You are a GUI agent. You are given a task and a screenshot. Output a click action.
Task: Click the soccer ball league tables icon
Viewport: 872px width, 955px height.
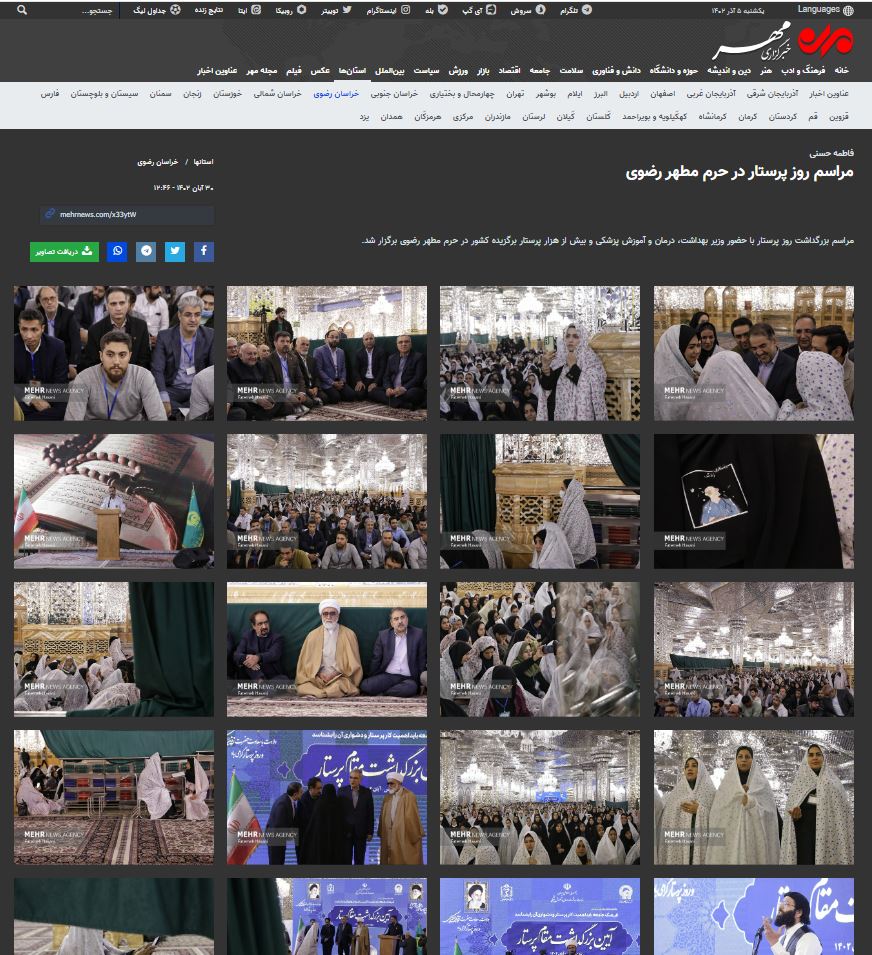pos(175,10)
